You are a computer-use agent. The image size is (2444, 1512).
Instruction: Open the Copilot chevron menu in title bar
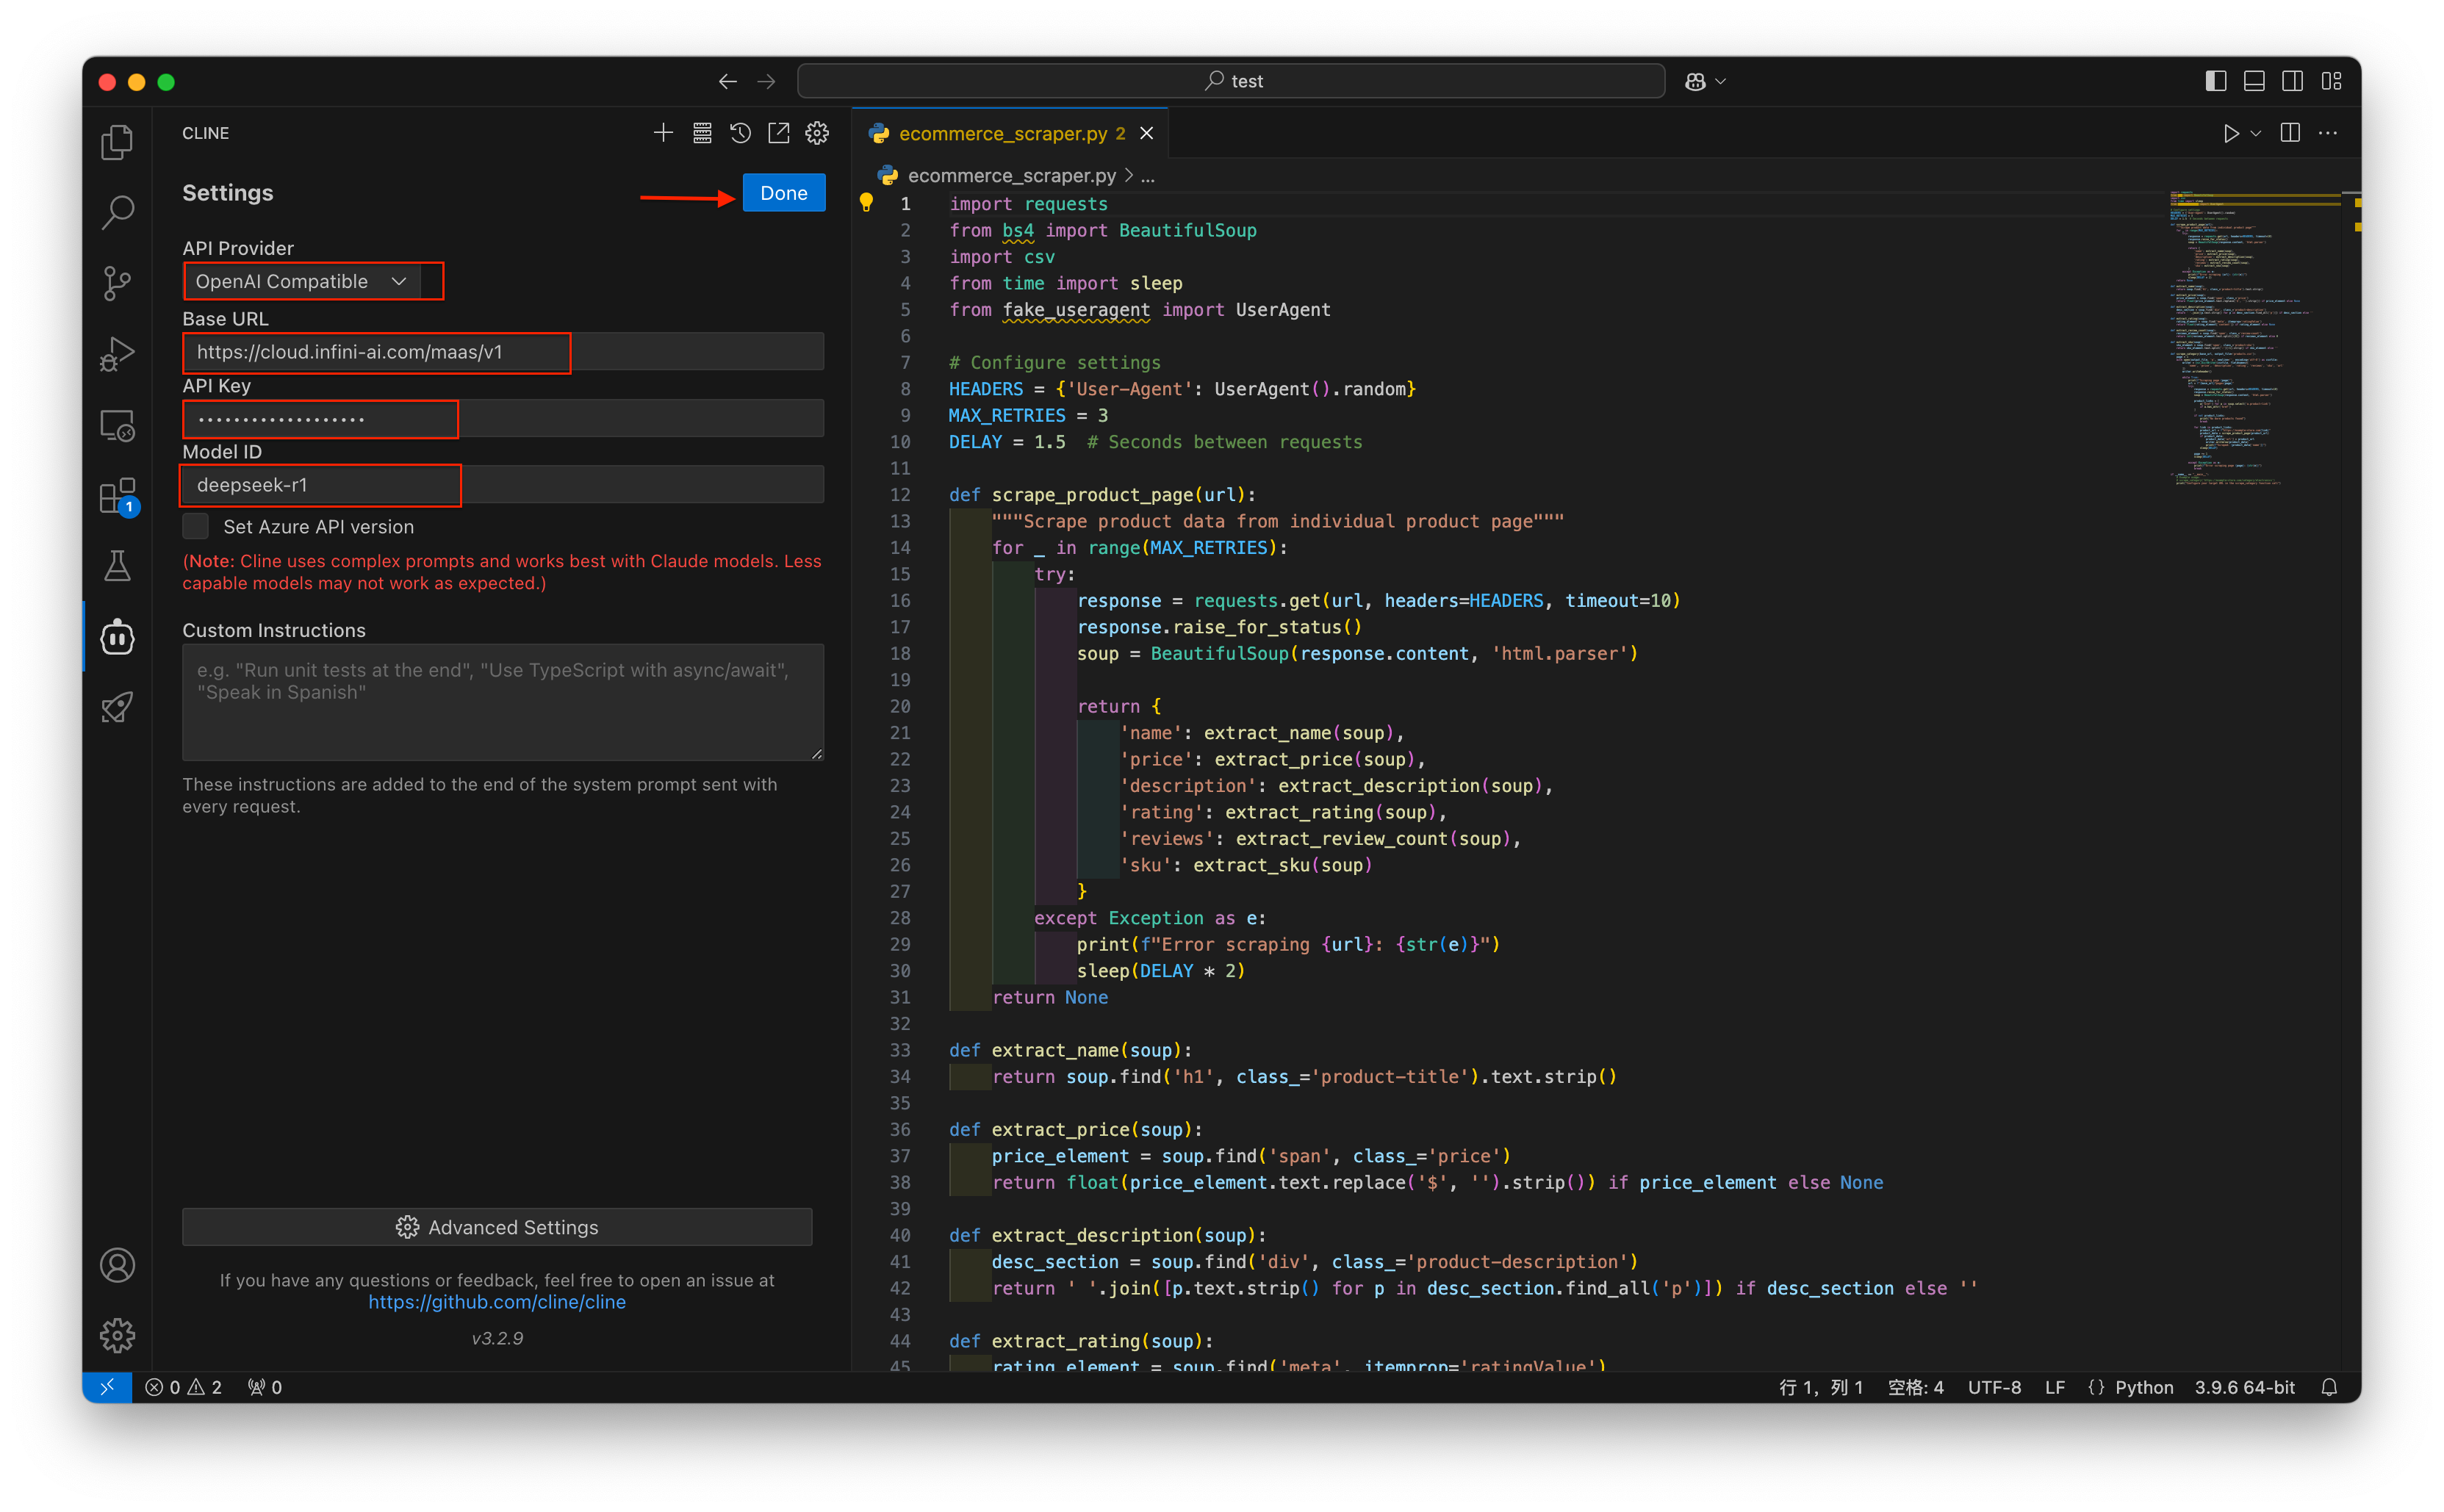tap(1721, 81)
